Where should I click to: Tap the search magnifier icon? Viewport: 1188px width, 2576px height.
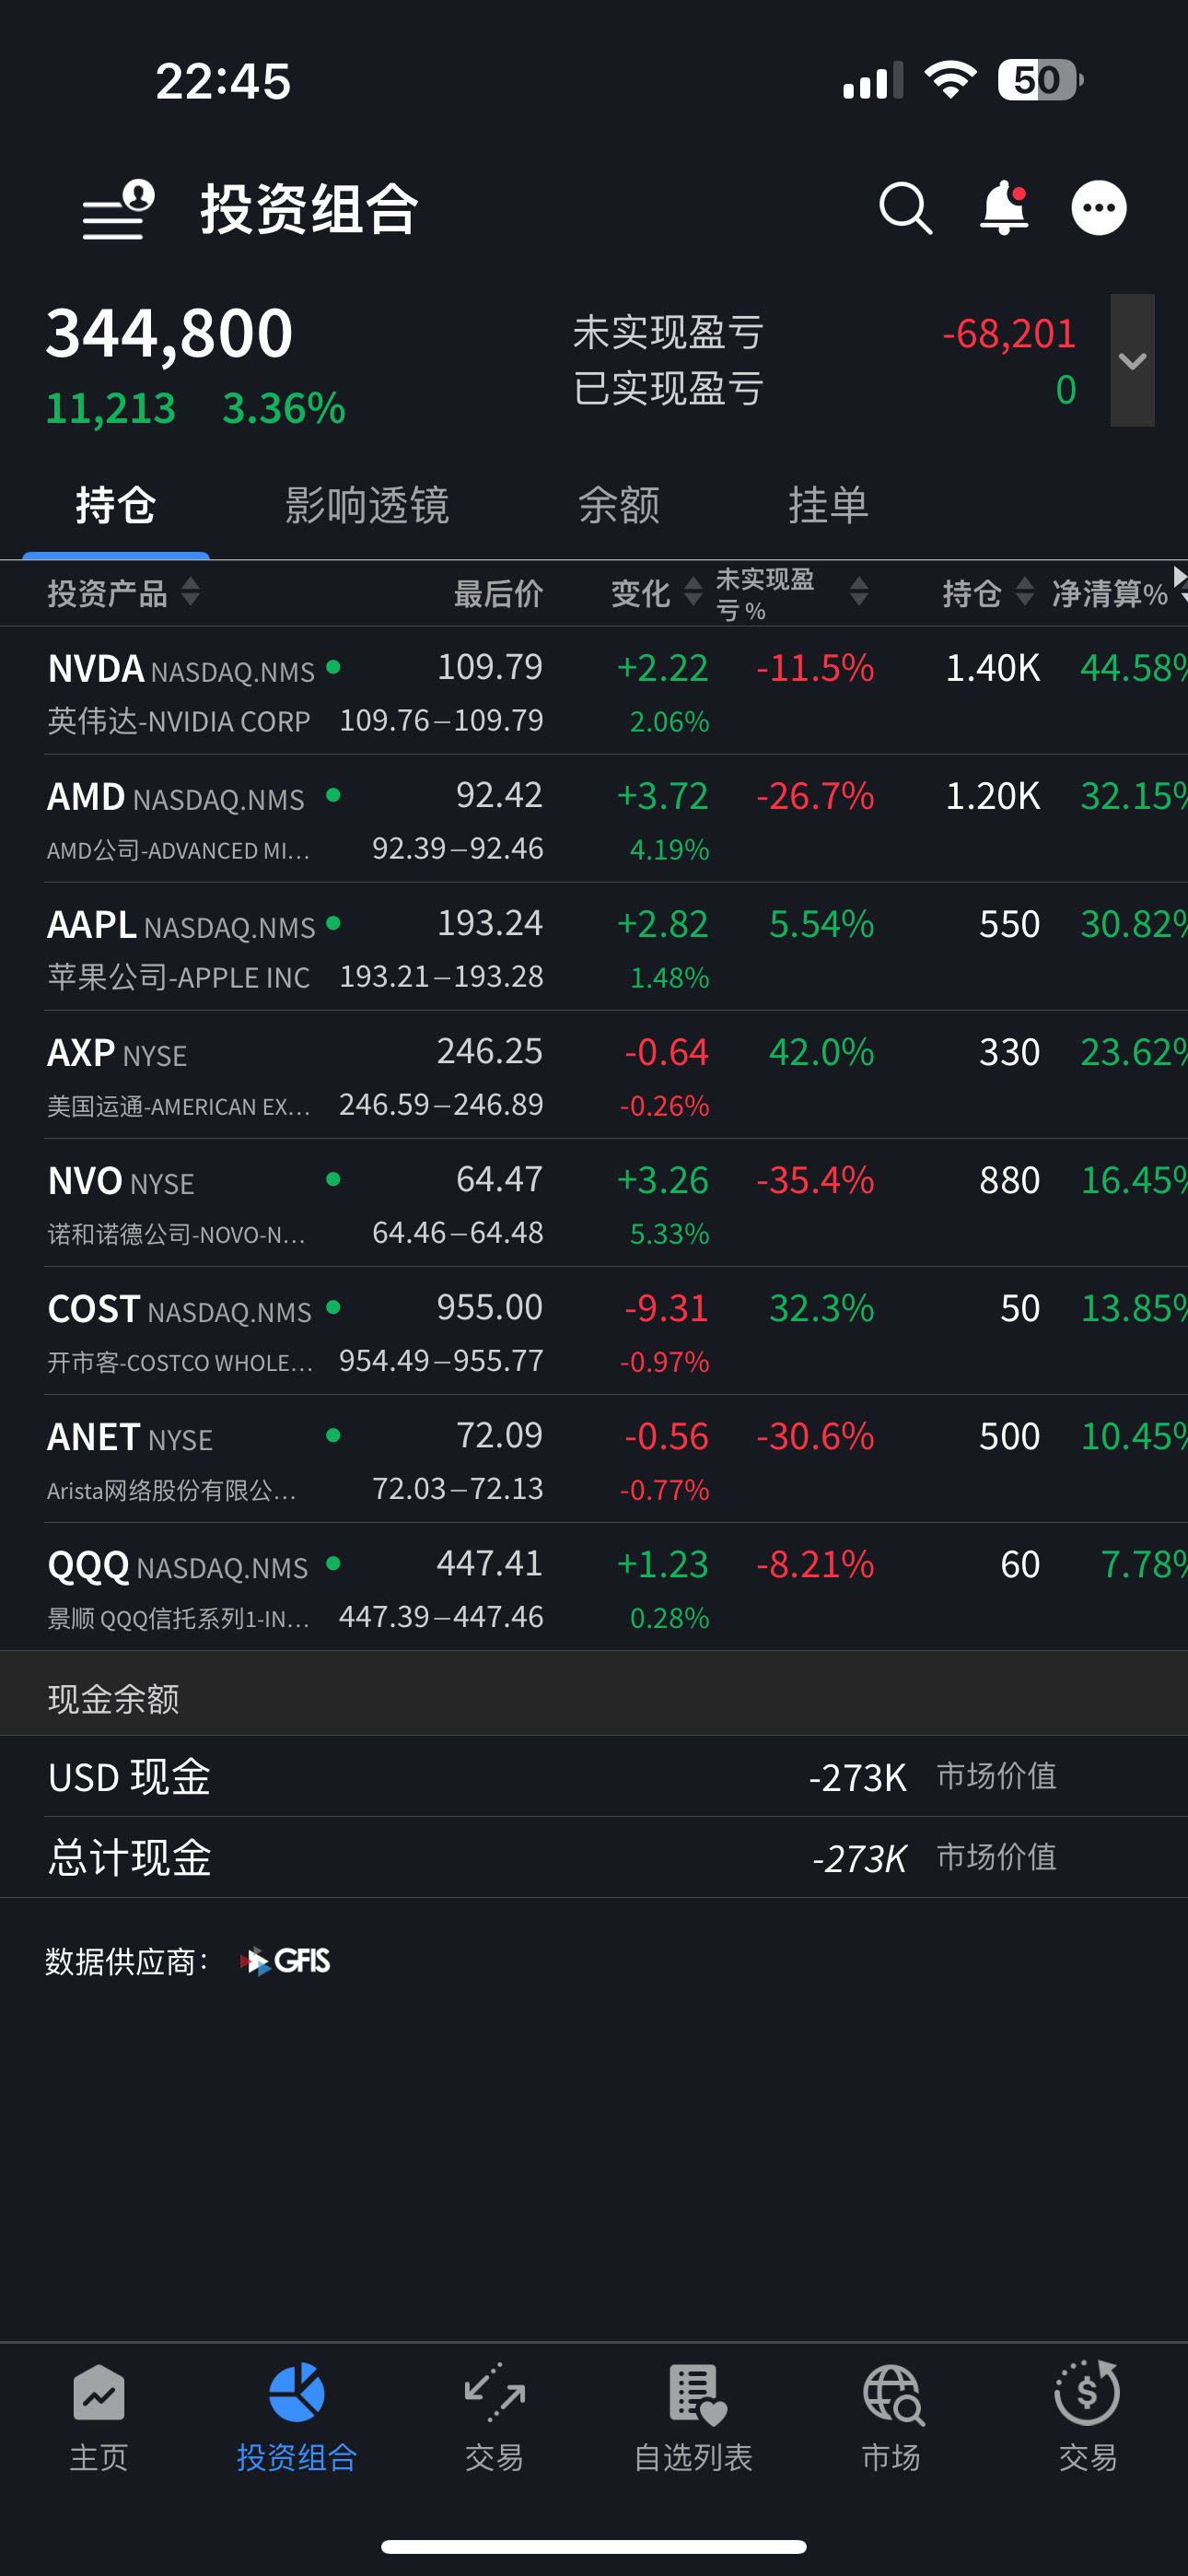tap(905, 209)
